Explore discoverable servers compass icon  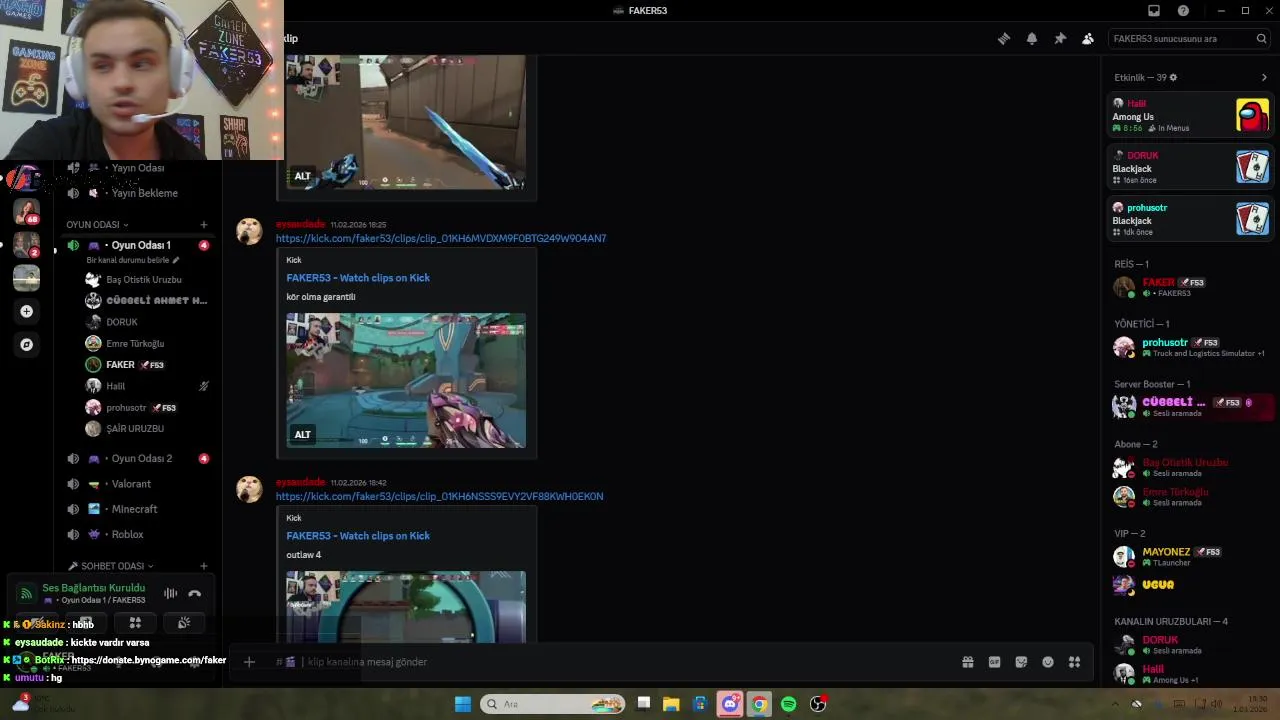tap(26, 344)
